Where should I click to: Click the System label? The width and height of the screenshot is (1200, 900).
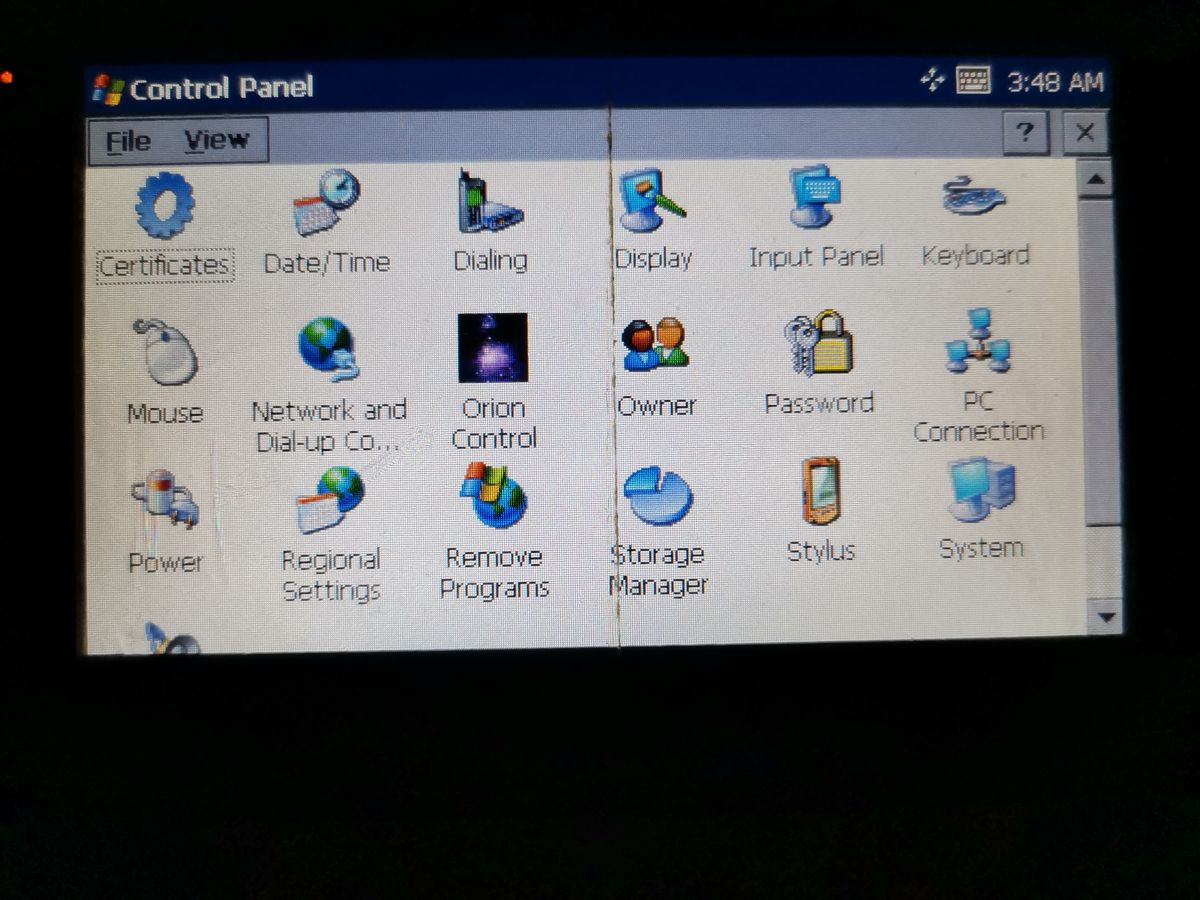pyautogui.click(x=981, y=548)
